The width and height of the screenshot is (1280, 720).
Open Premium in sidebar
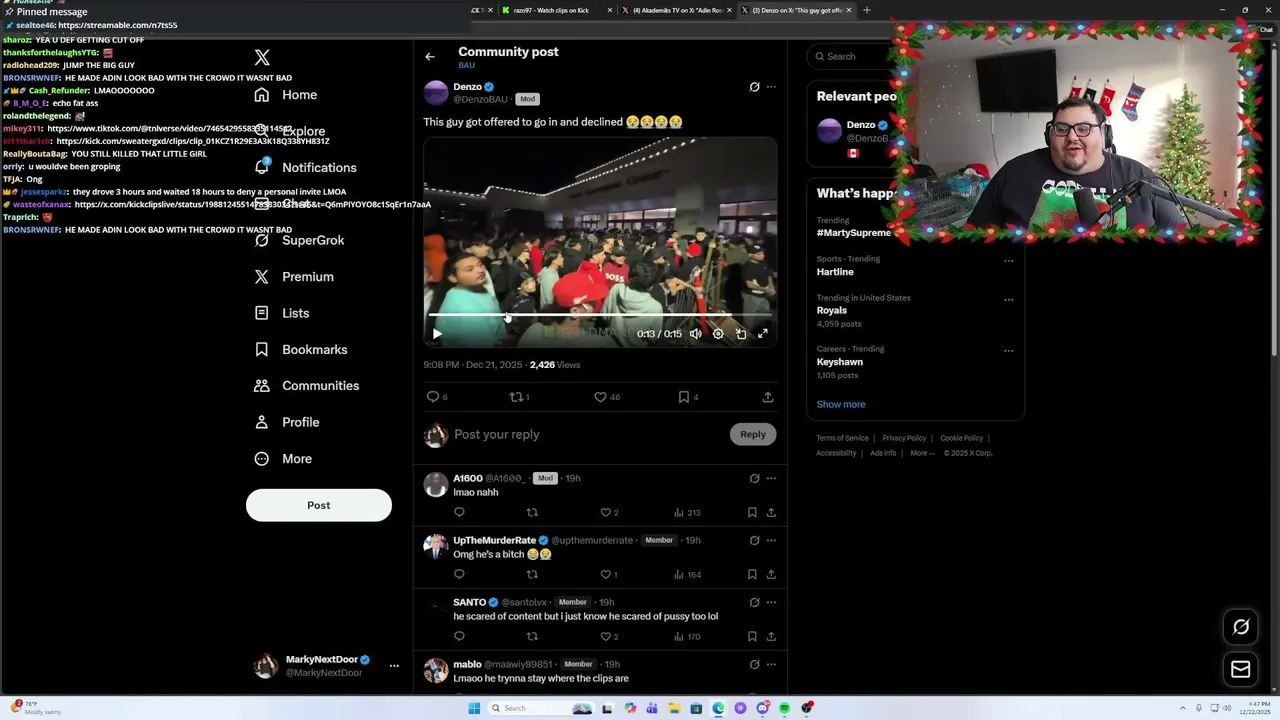pyautogui.click(x=294, y=277)
